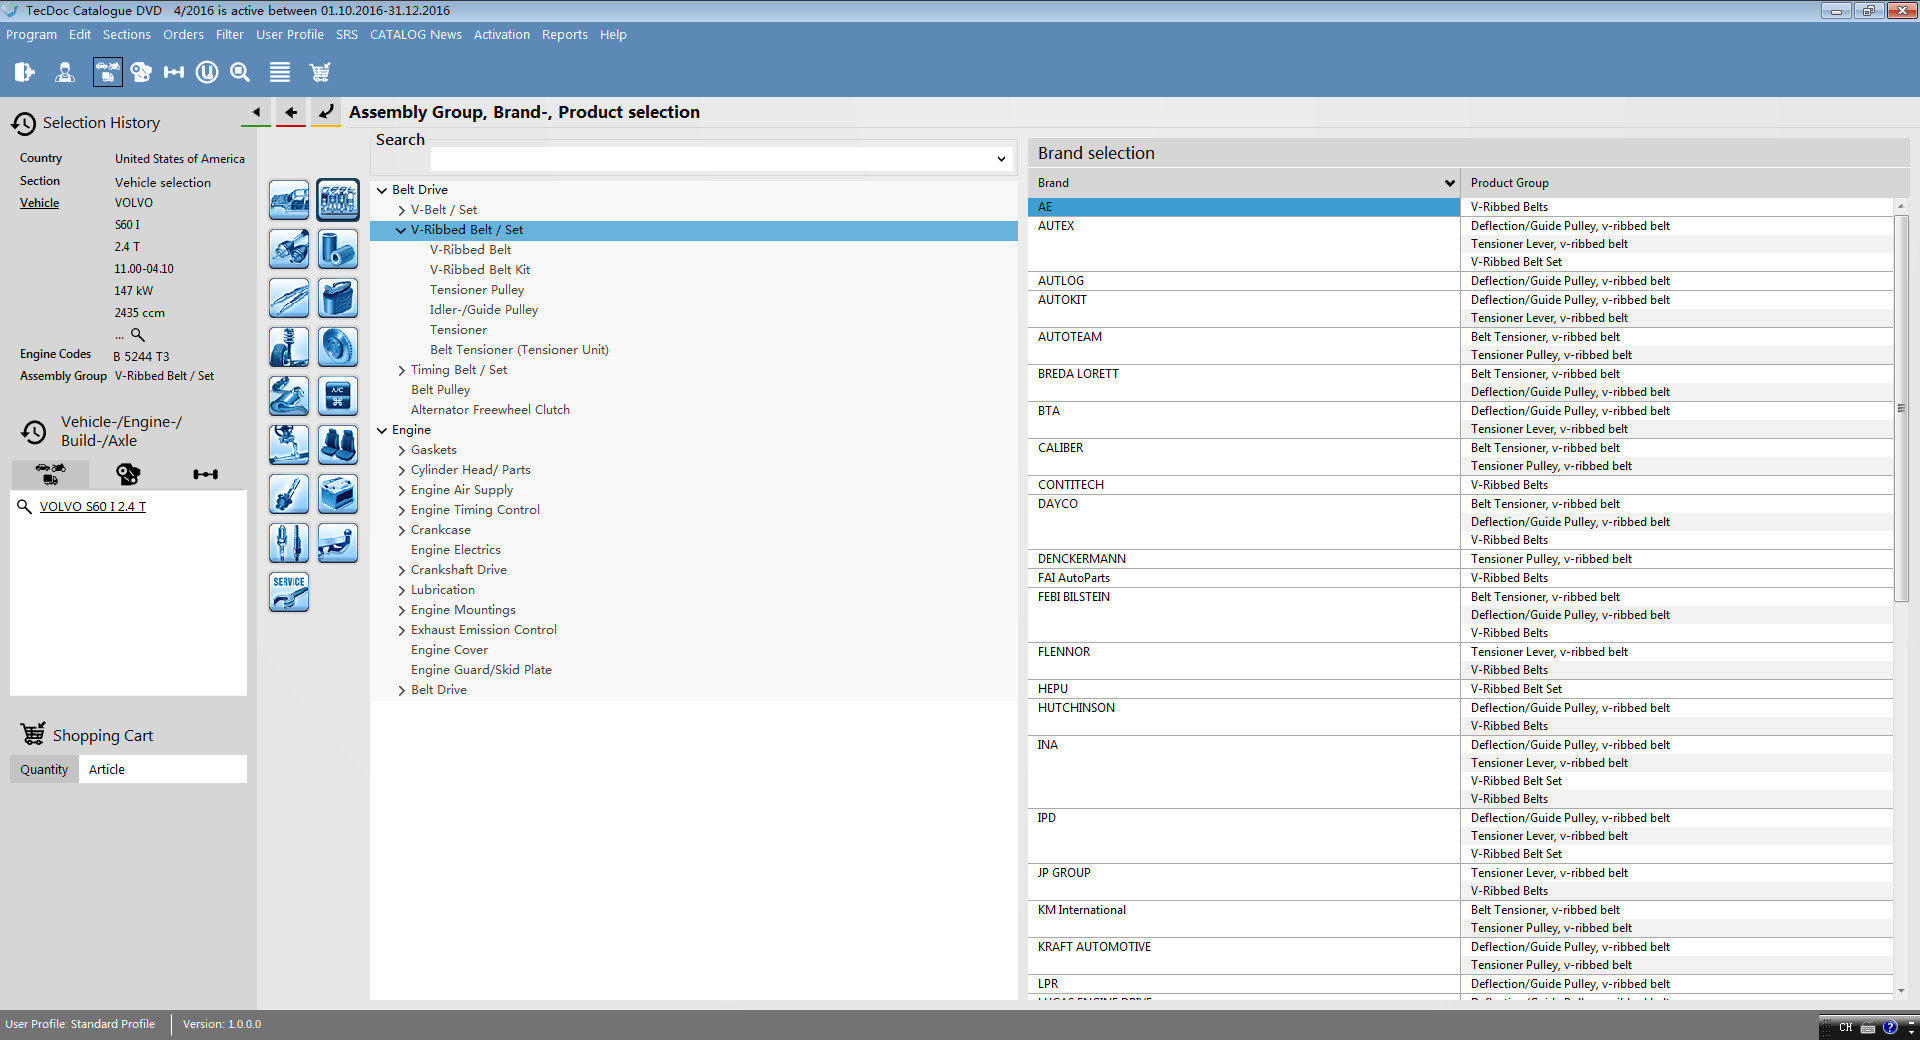Select the A/C assembly group icon
Screen dimensions: 1920x1040
338,396
